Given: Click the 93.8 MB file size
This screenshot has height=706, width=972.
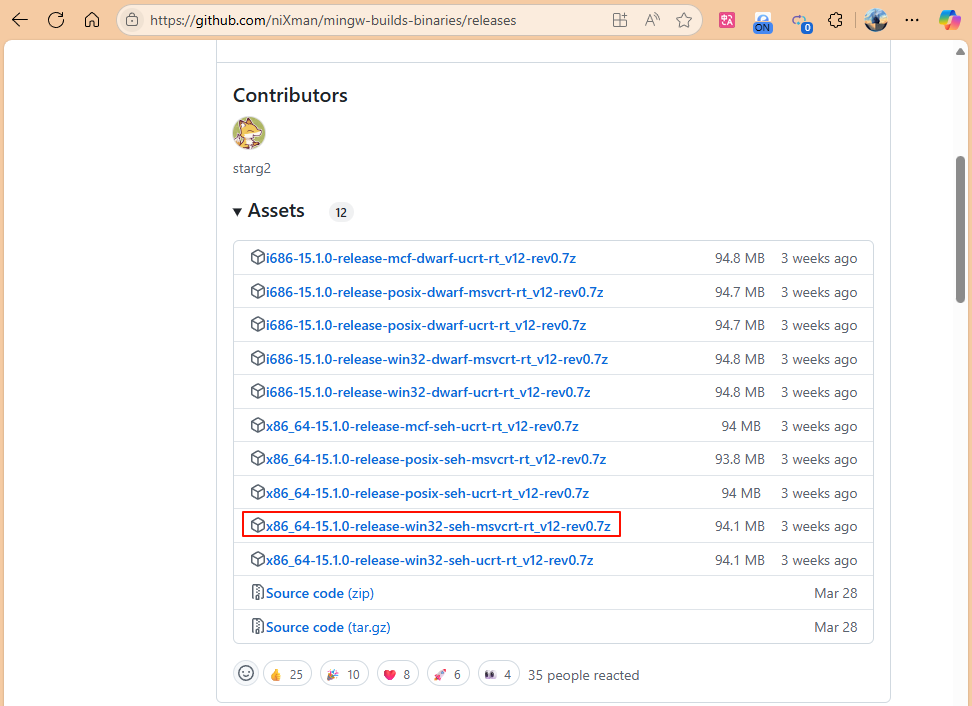Looking at the screenshot, I should click(740, 459).
